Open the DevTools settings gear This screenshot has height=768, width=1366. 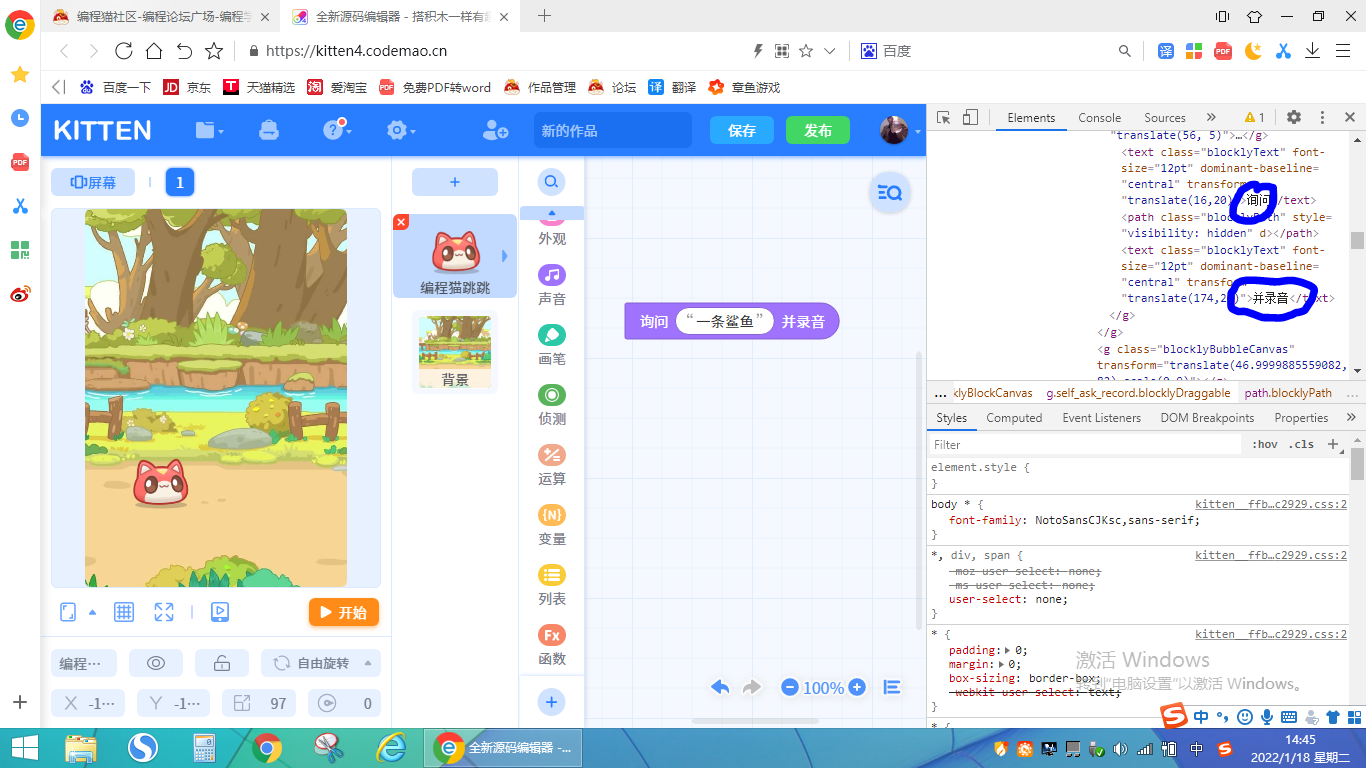point(1294,117)
